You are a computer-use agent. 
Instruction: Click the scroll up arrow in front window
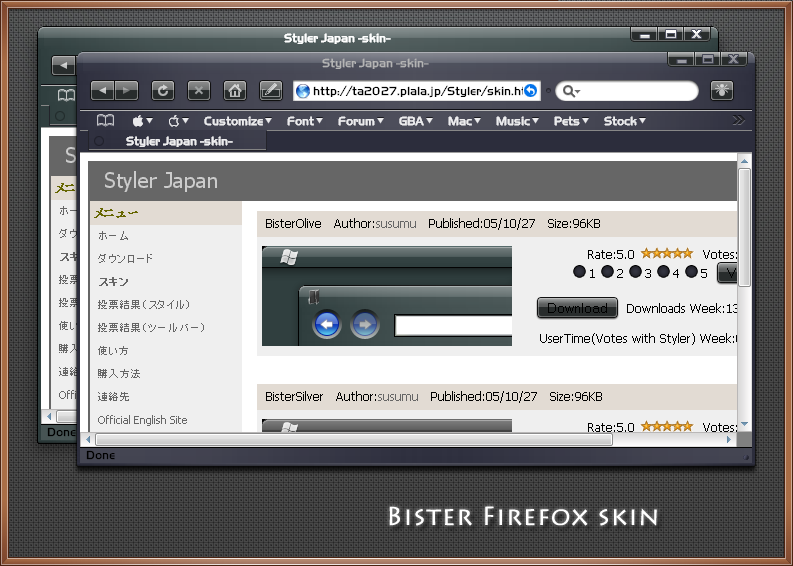pyautogui.click(x=744, y=161)
